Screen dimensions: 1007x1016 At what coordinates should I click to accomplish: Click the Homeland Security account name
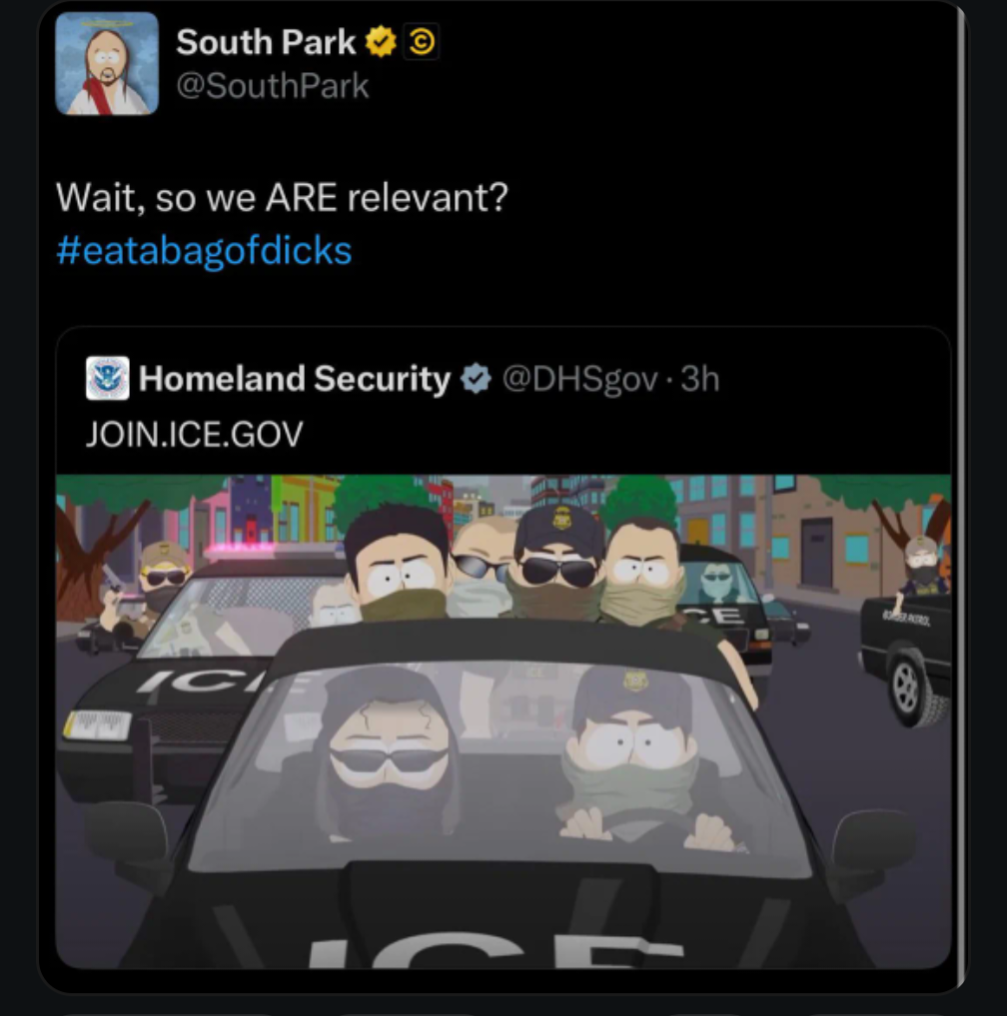295,378
